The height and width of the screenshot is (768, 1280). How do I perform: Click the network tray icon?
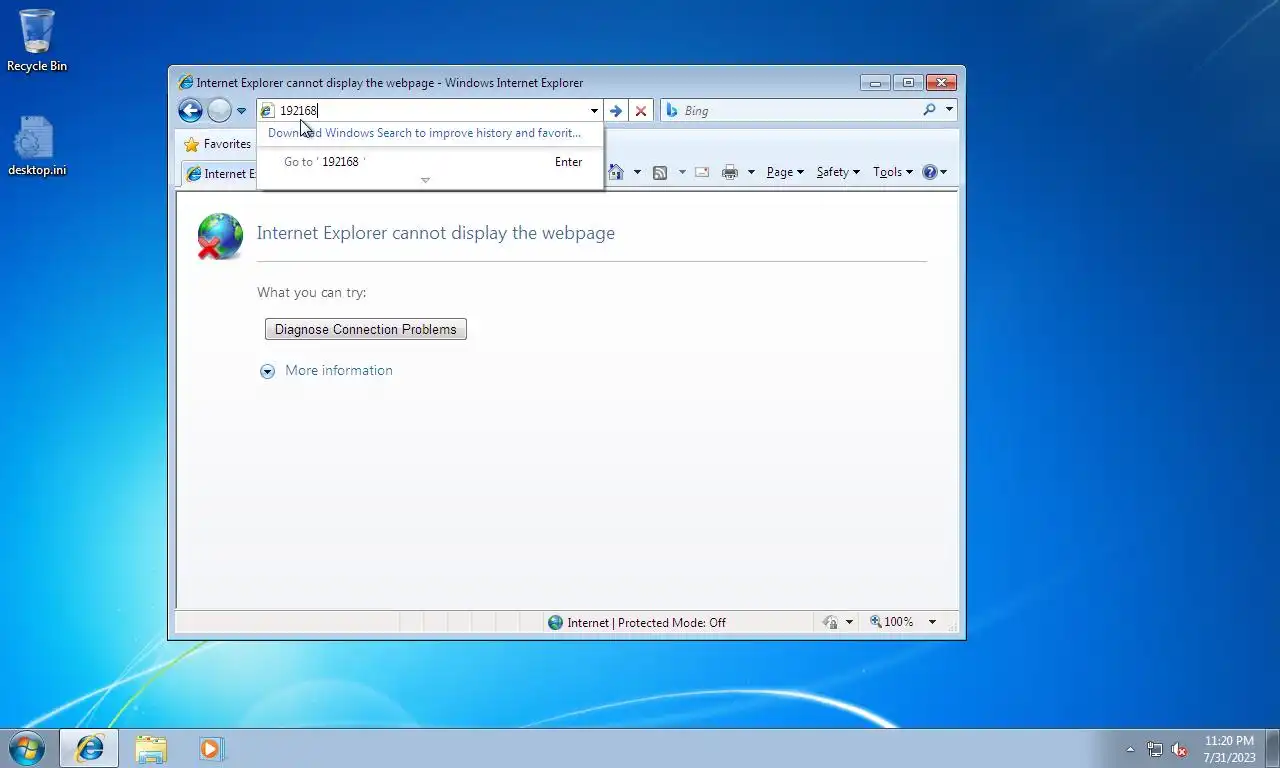1155,749
